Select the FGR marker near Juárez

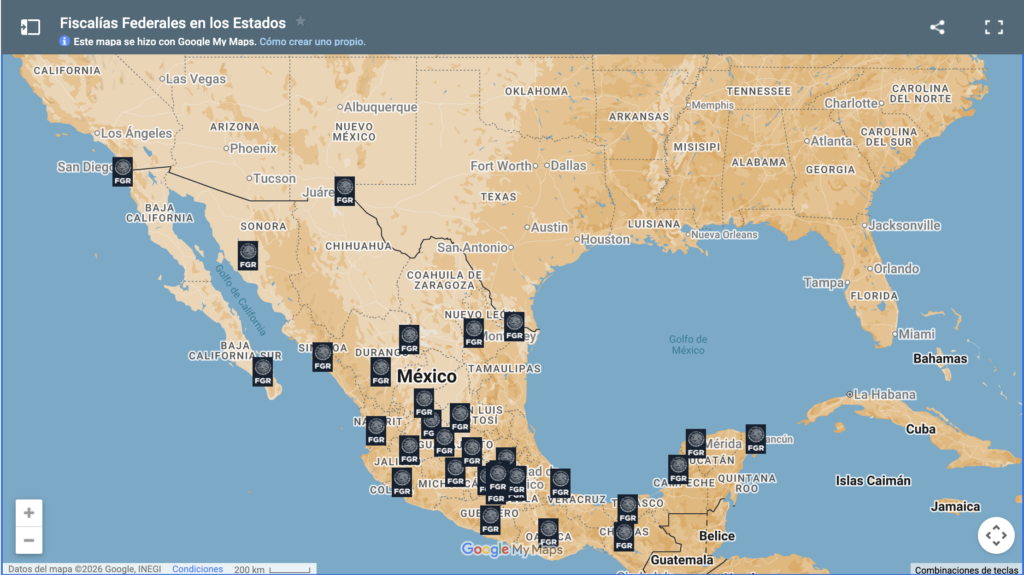tap(345, 190)
